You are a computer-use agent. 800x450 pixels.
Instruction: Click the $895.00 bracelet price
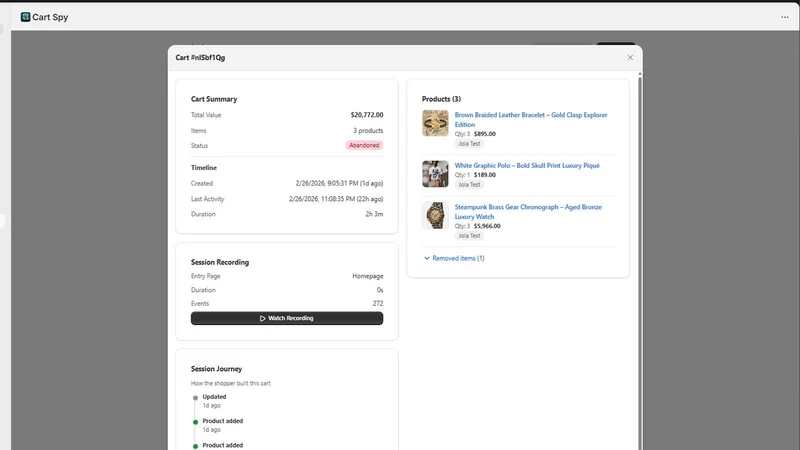tap(485, 134)
